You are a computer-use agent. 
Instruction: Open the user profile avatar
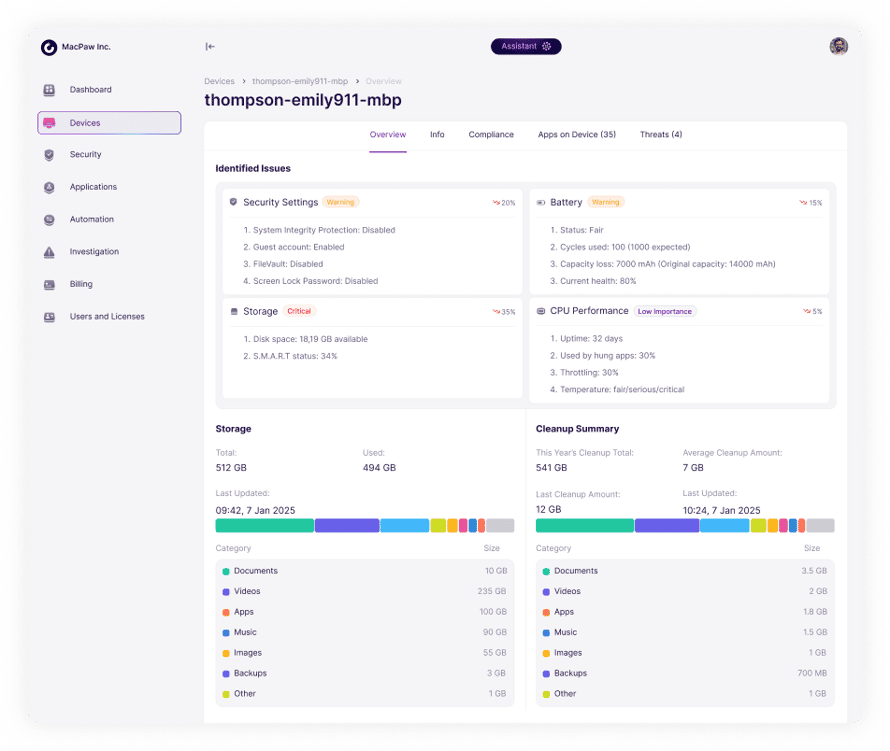[838, 46]
